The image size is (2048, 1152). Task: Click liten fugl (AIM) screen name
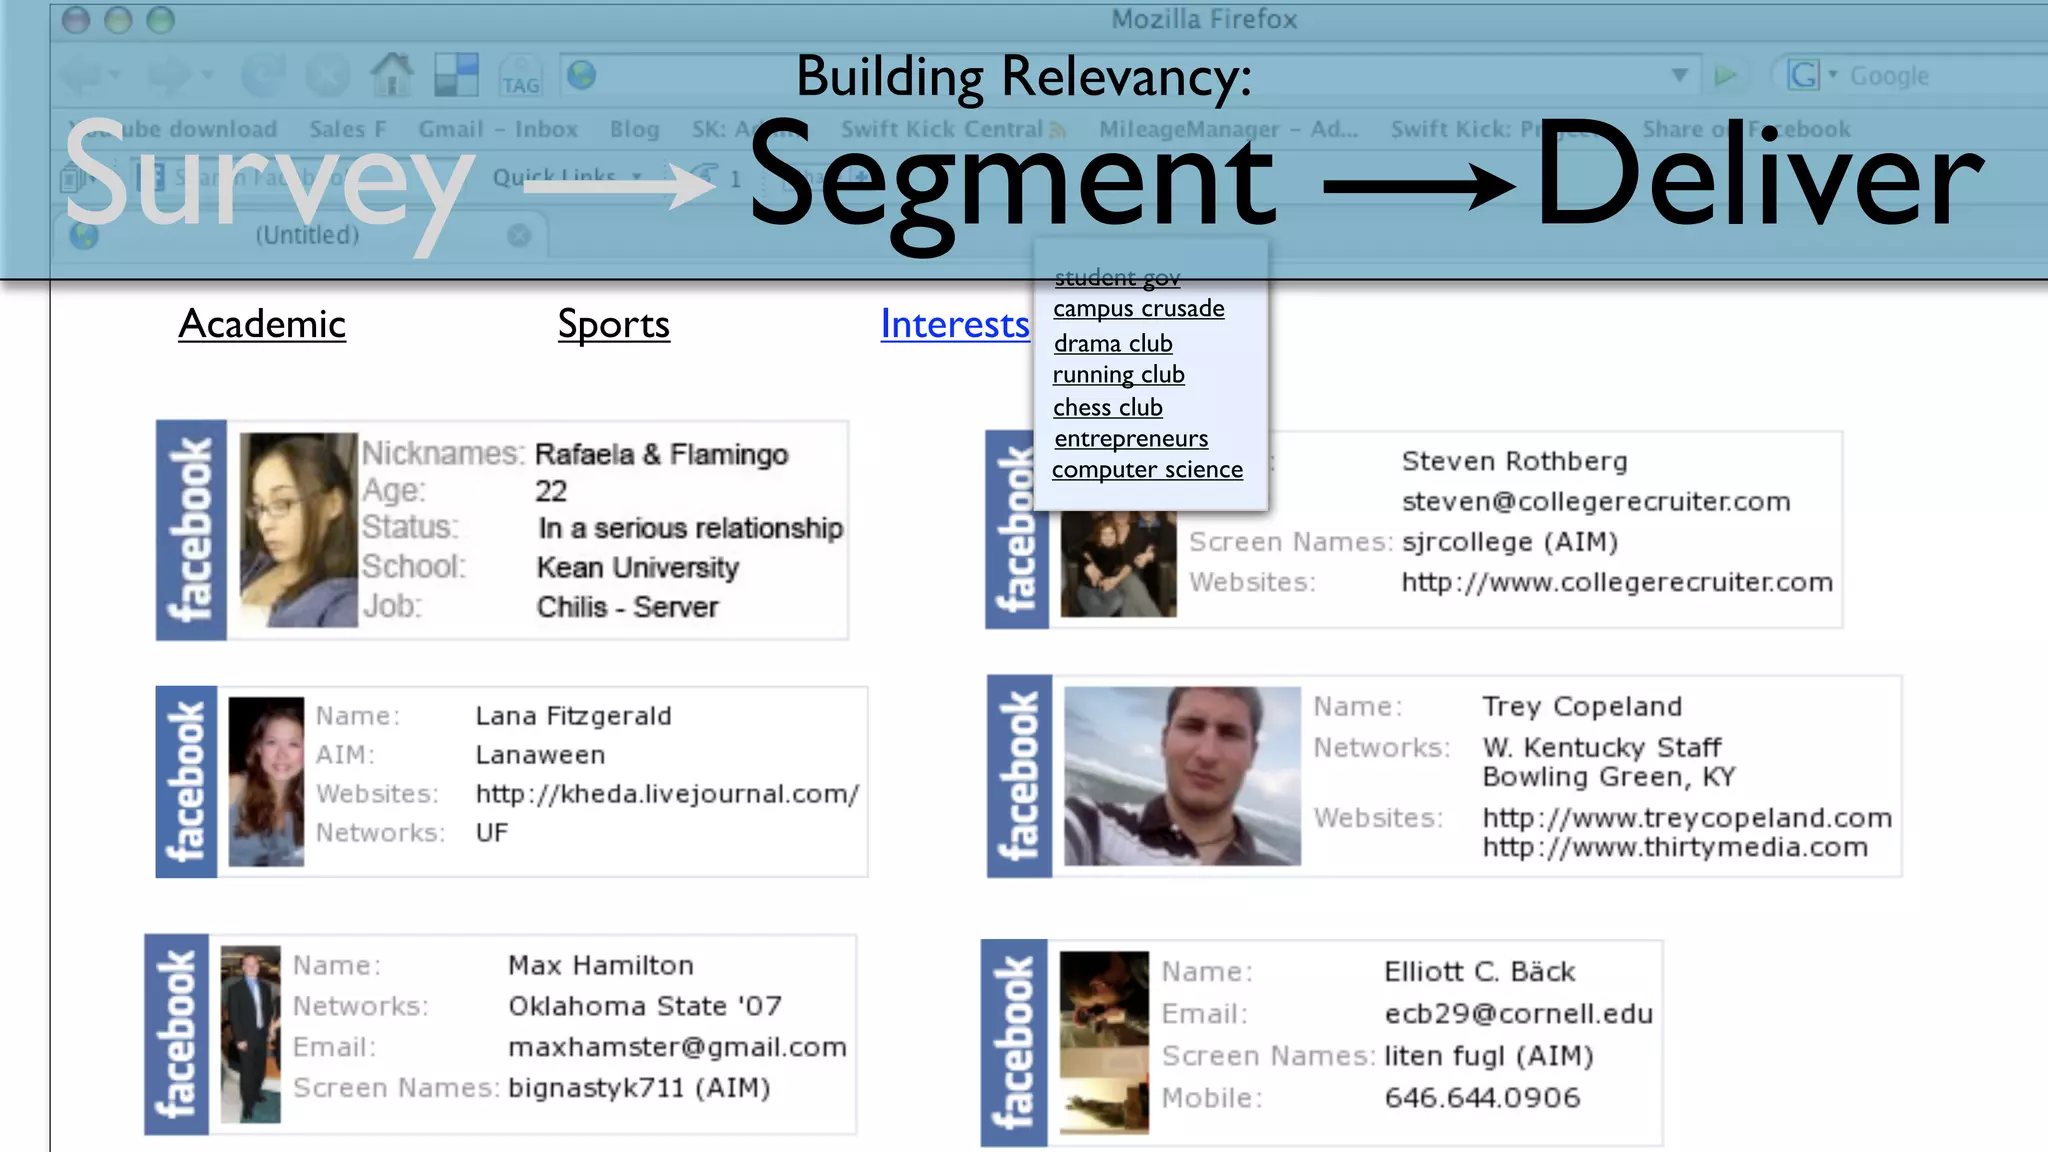1489,1056
